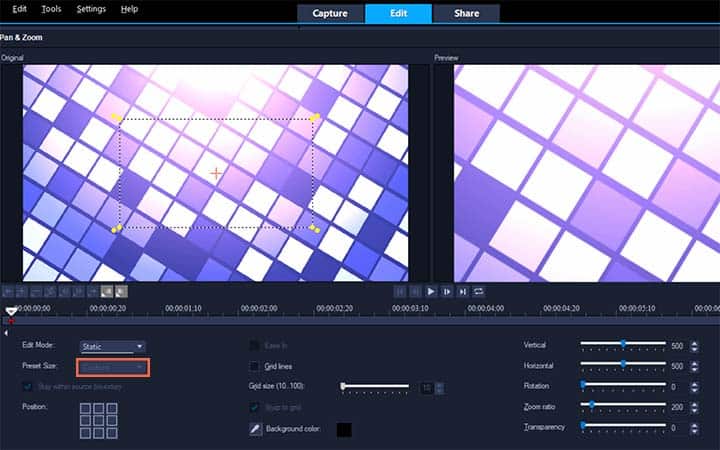Set position to bottom-center anchor square
This screenshot has height=450, width=720.
(99, 433)
